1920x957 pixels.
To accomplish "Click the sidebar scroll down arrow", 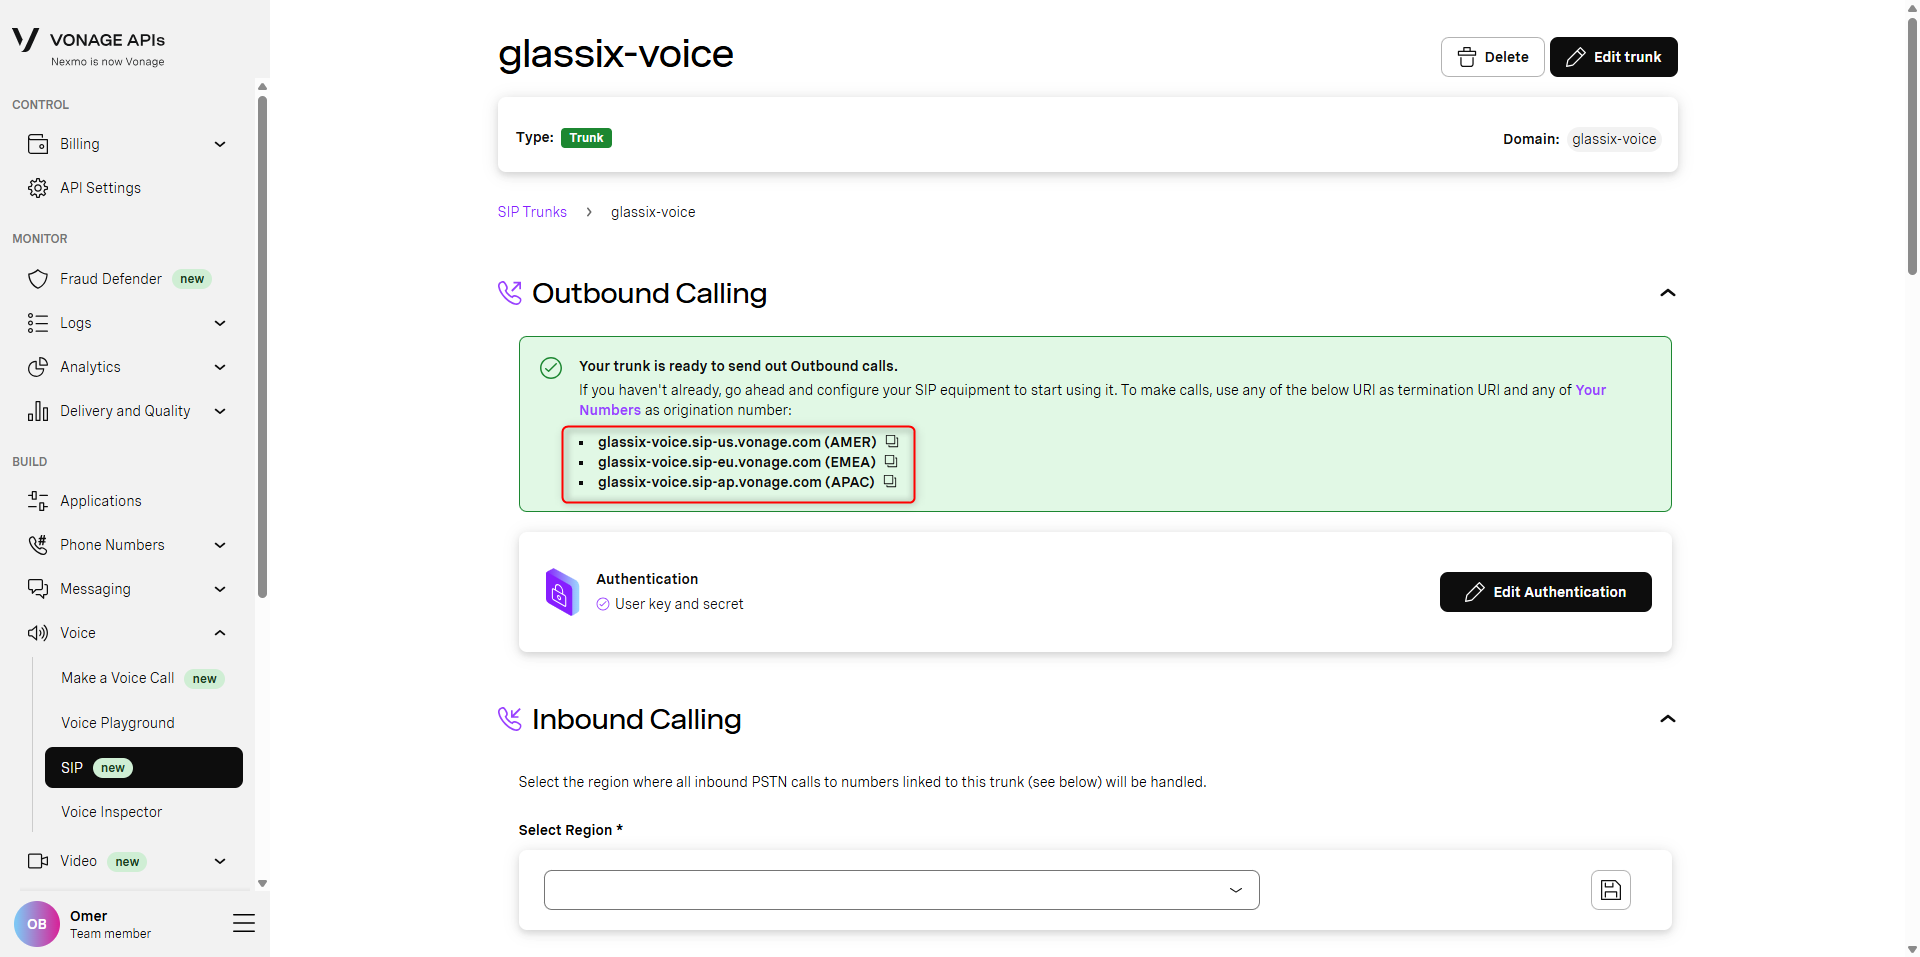I will point(262,884).
